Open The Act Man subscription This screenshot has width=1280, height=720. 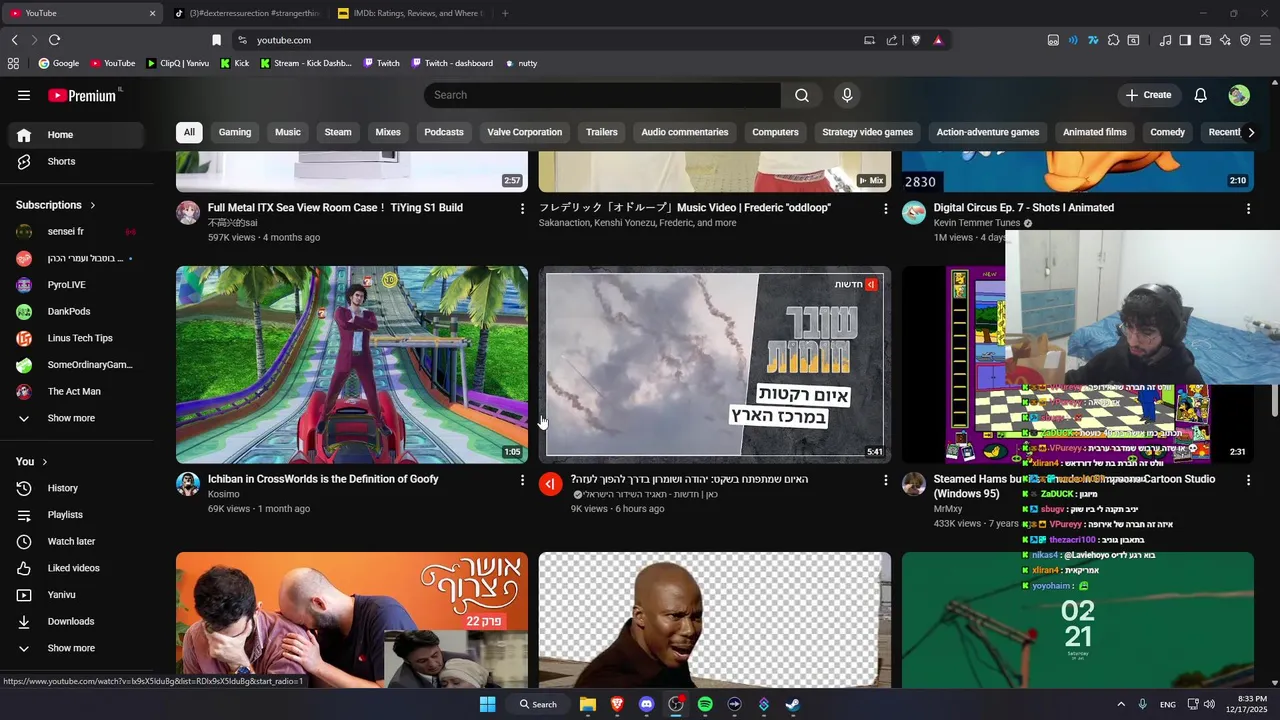pyautogui.click(x=77, y=391)
